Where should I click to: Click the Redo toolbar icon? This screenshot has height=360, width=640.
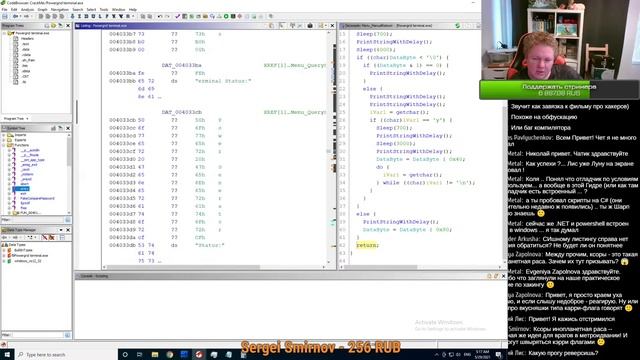click(x=167, y=16)
